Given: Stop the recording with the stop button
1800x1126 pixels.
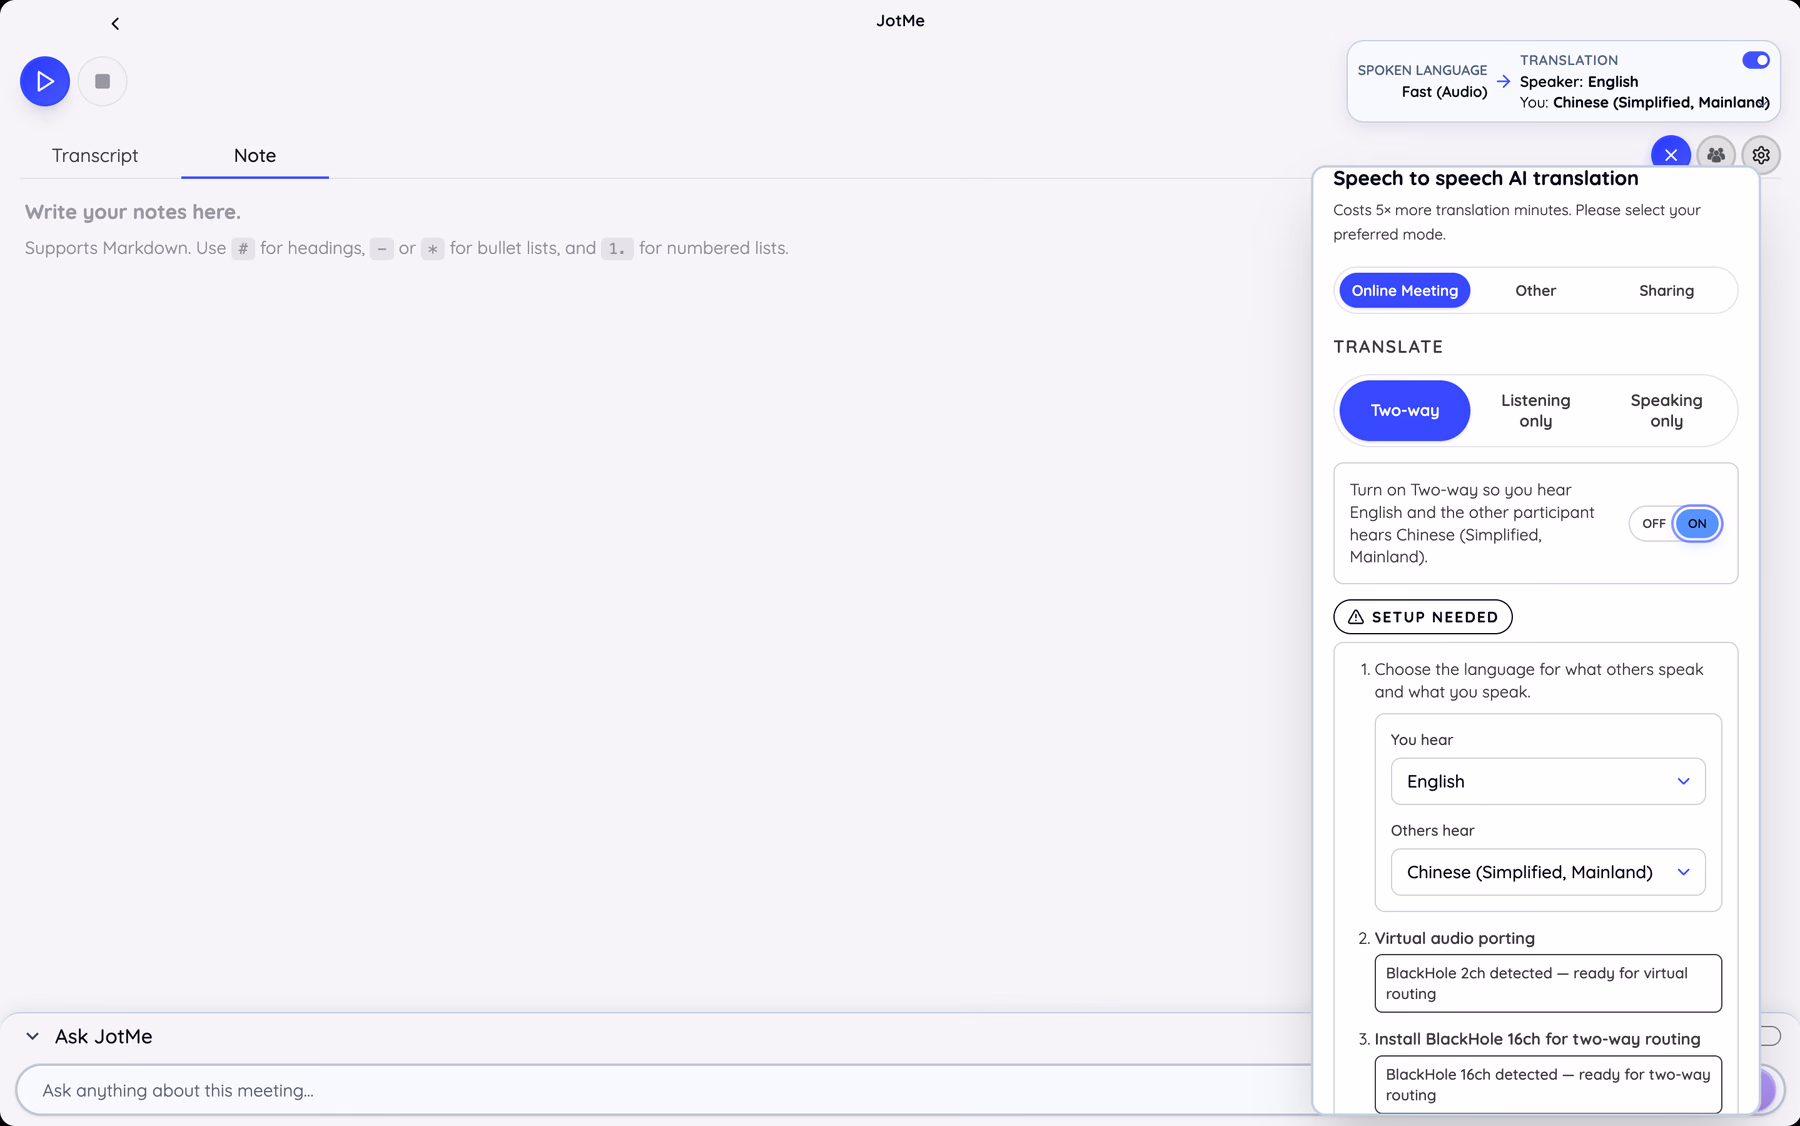Looking at the screenshot, I should pyautogui.click(x=102, y=81).
